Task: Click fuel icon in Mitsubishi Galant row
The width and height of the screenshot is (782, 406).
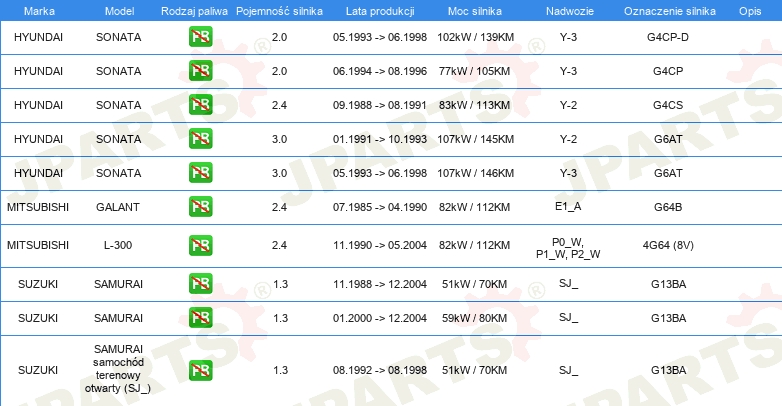Action: click(x=200, y=206)
